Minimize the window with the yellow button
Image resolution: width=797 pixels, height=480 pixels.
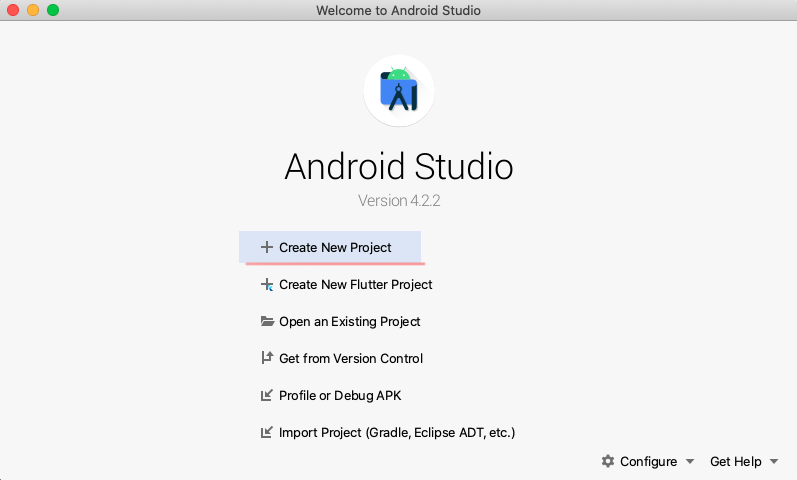click(x=33, y=10)
